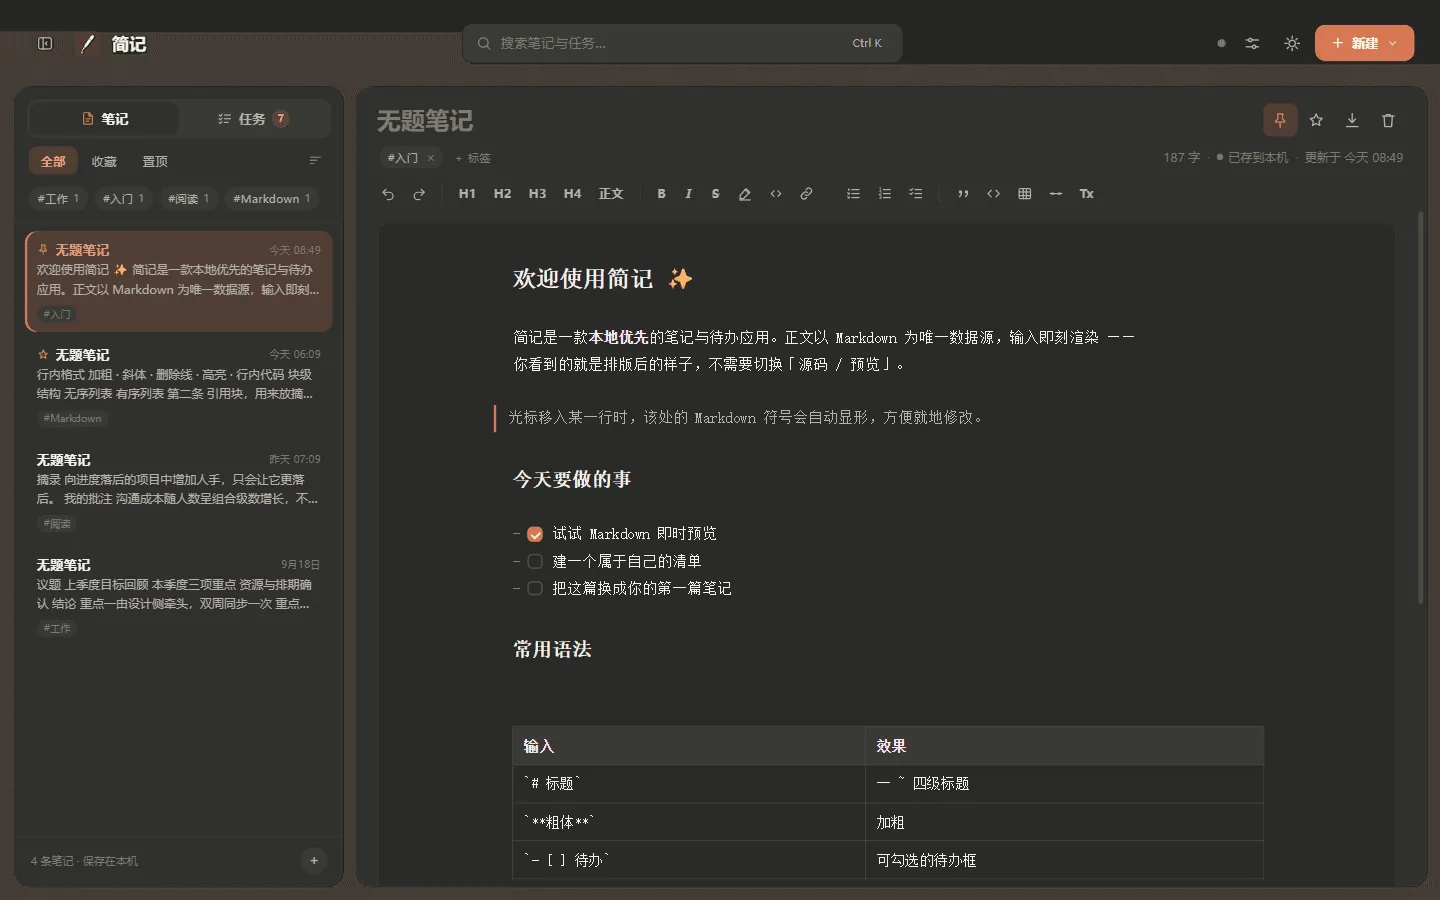
Task: Open the note dated 今天 06:09
Action: 178,388
